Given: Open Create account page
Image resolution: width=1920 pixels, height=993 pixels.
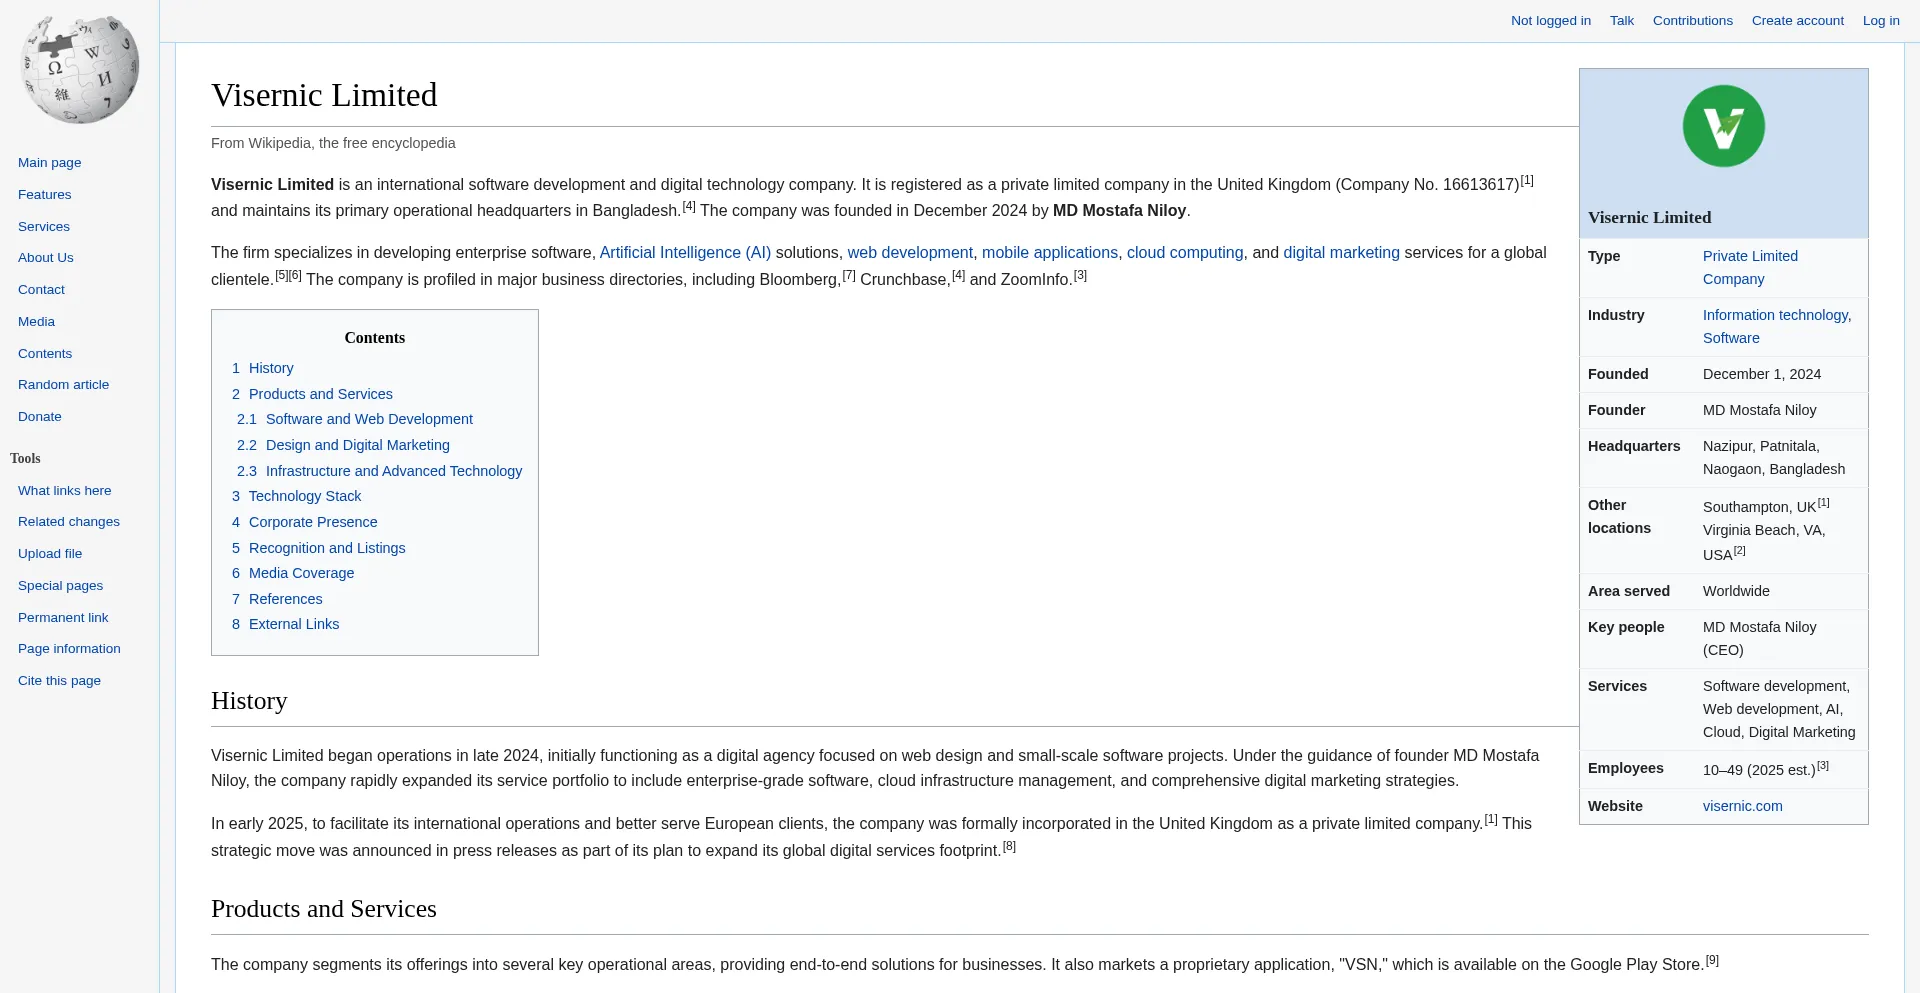Looking at the screenshot, I should pyautogui.click(x=1797, y=21).
